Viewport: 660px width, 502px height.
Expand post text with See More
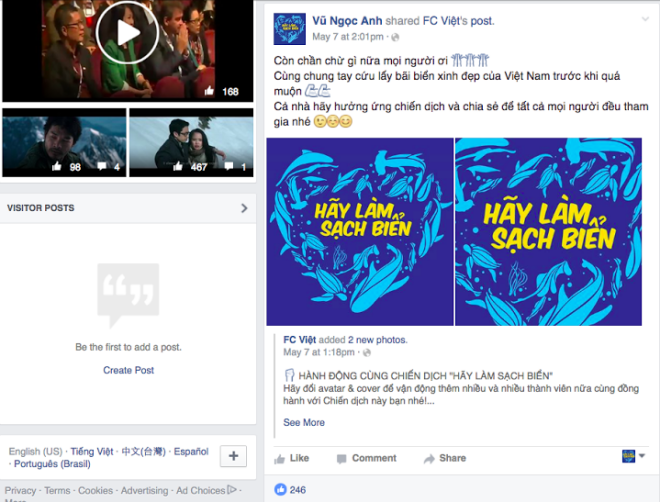tap(303, 423)
